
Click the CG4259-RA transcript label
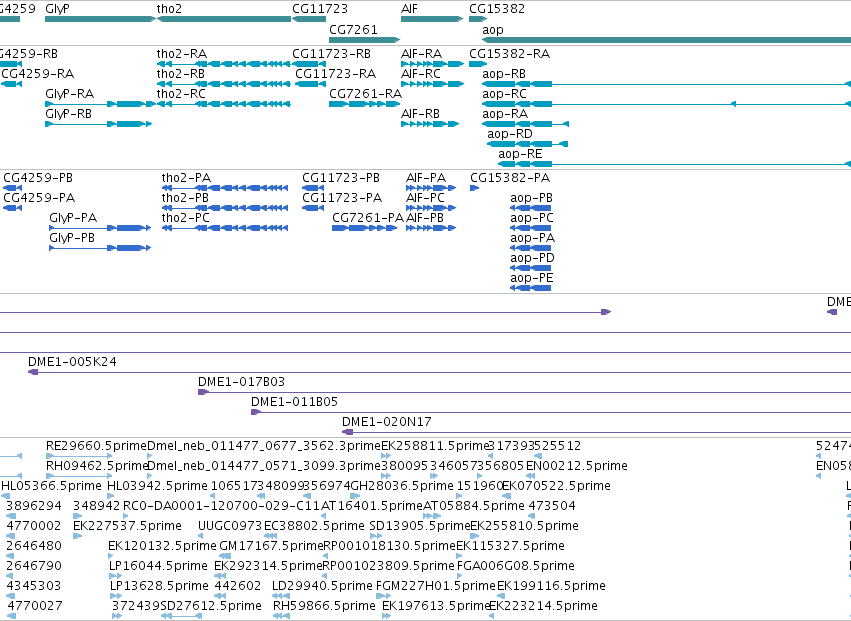pyautogui.click(x=38, y=74)
